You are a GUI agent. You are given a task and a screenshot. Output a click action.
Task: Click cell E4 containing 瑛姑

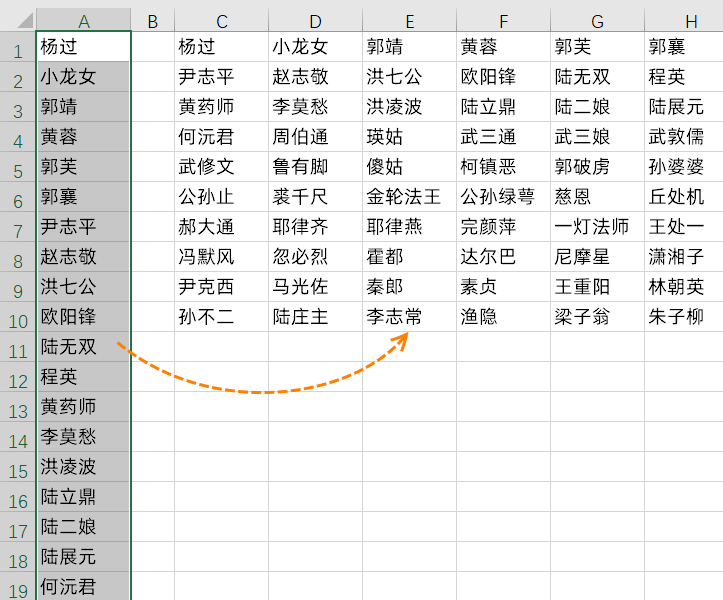click(x=410, y=137)
